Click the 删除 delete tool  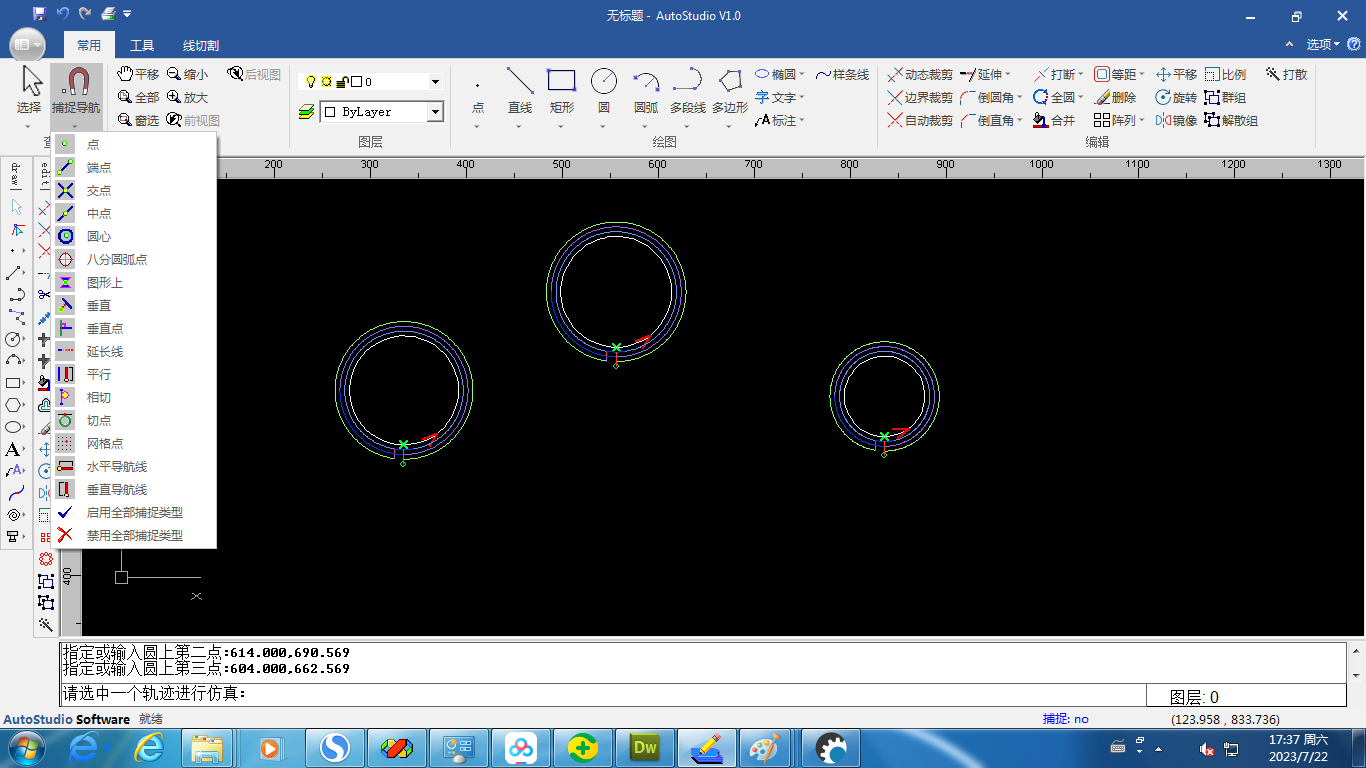(1115, 97)
